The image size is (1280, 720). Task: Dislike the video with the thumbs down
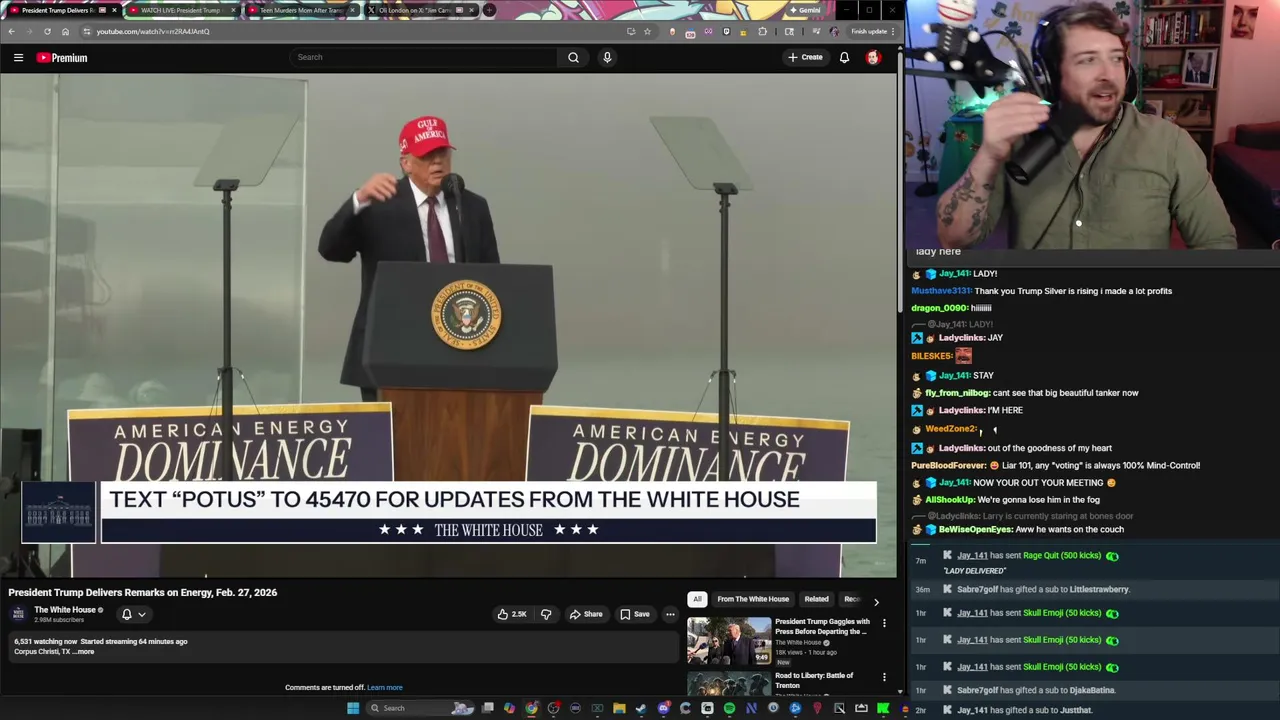pyautogui.click(x=546, y=614)
